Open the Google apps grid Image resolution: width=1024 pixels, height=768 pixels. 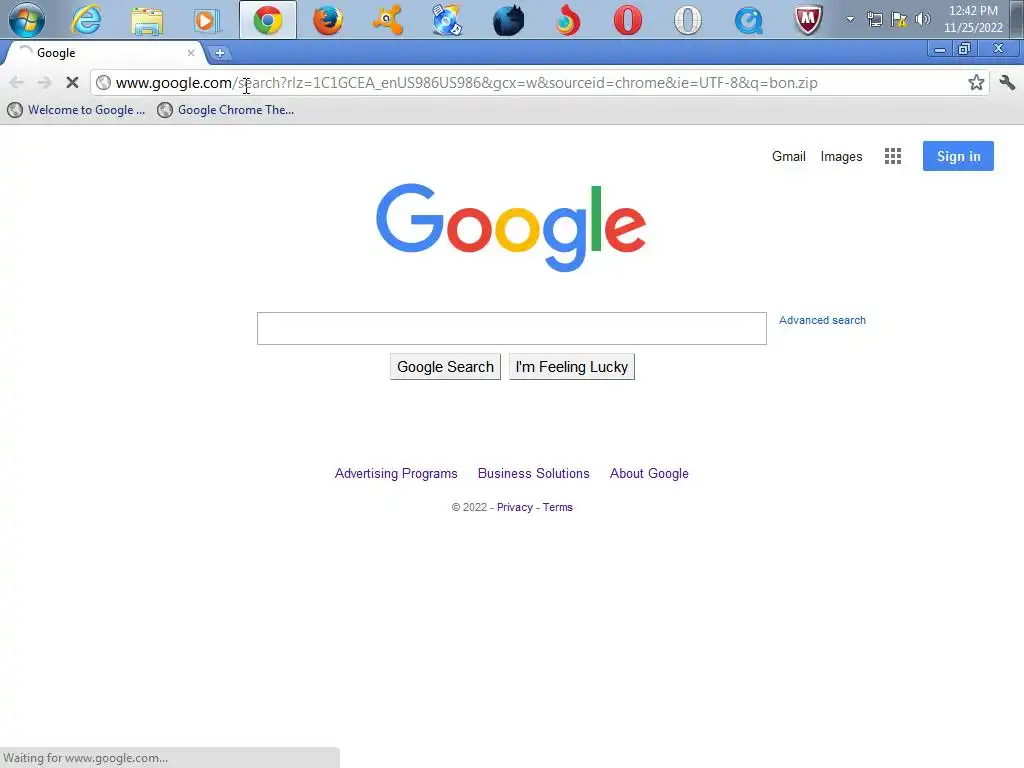point(893,156)
